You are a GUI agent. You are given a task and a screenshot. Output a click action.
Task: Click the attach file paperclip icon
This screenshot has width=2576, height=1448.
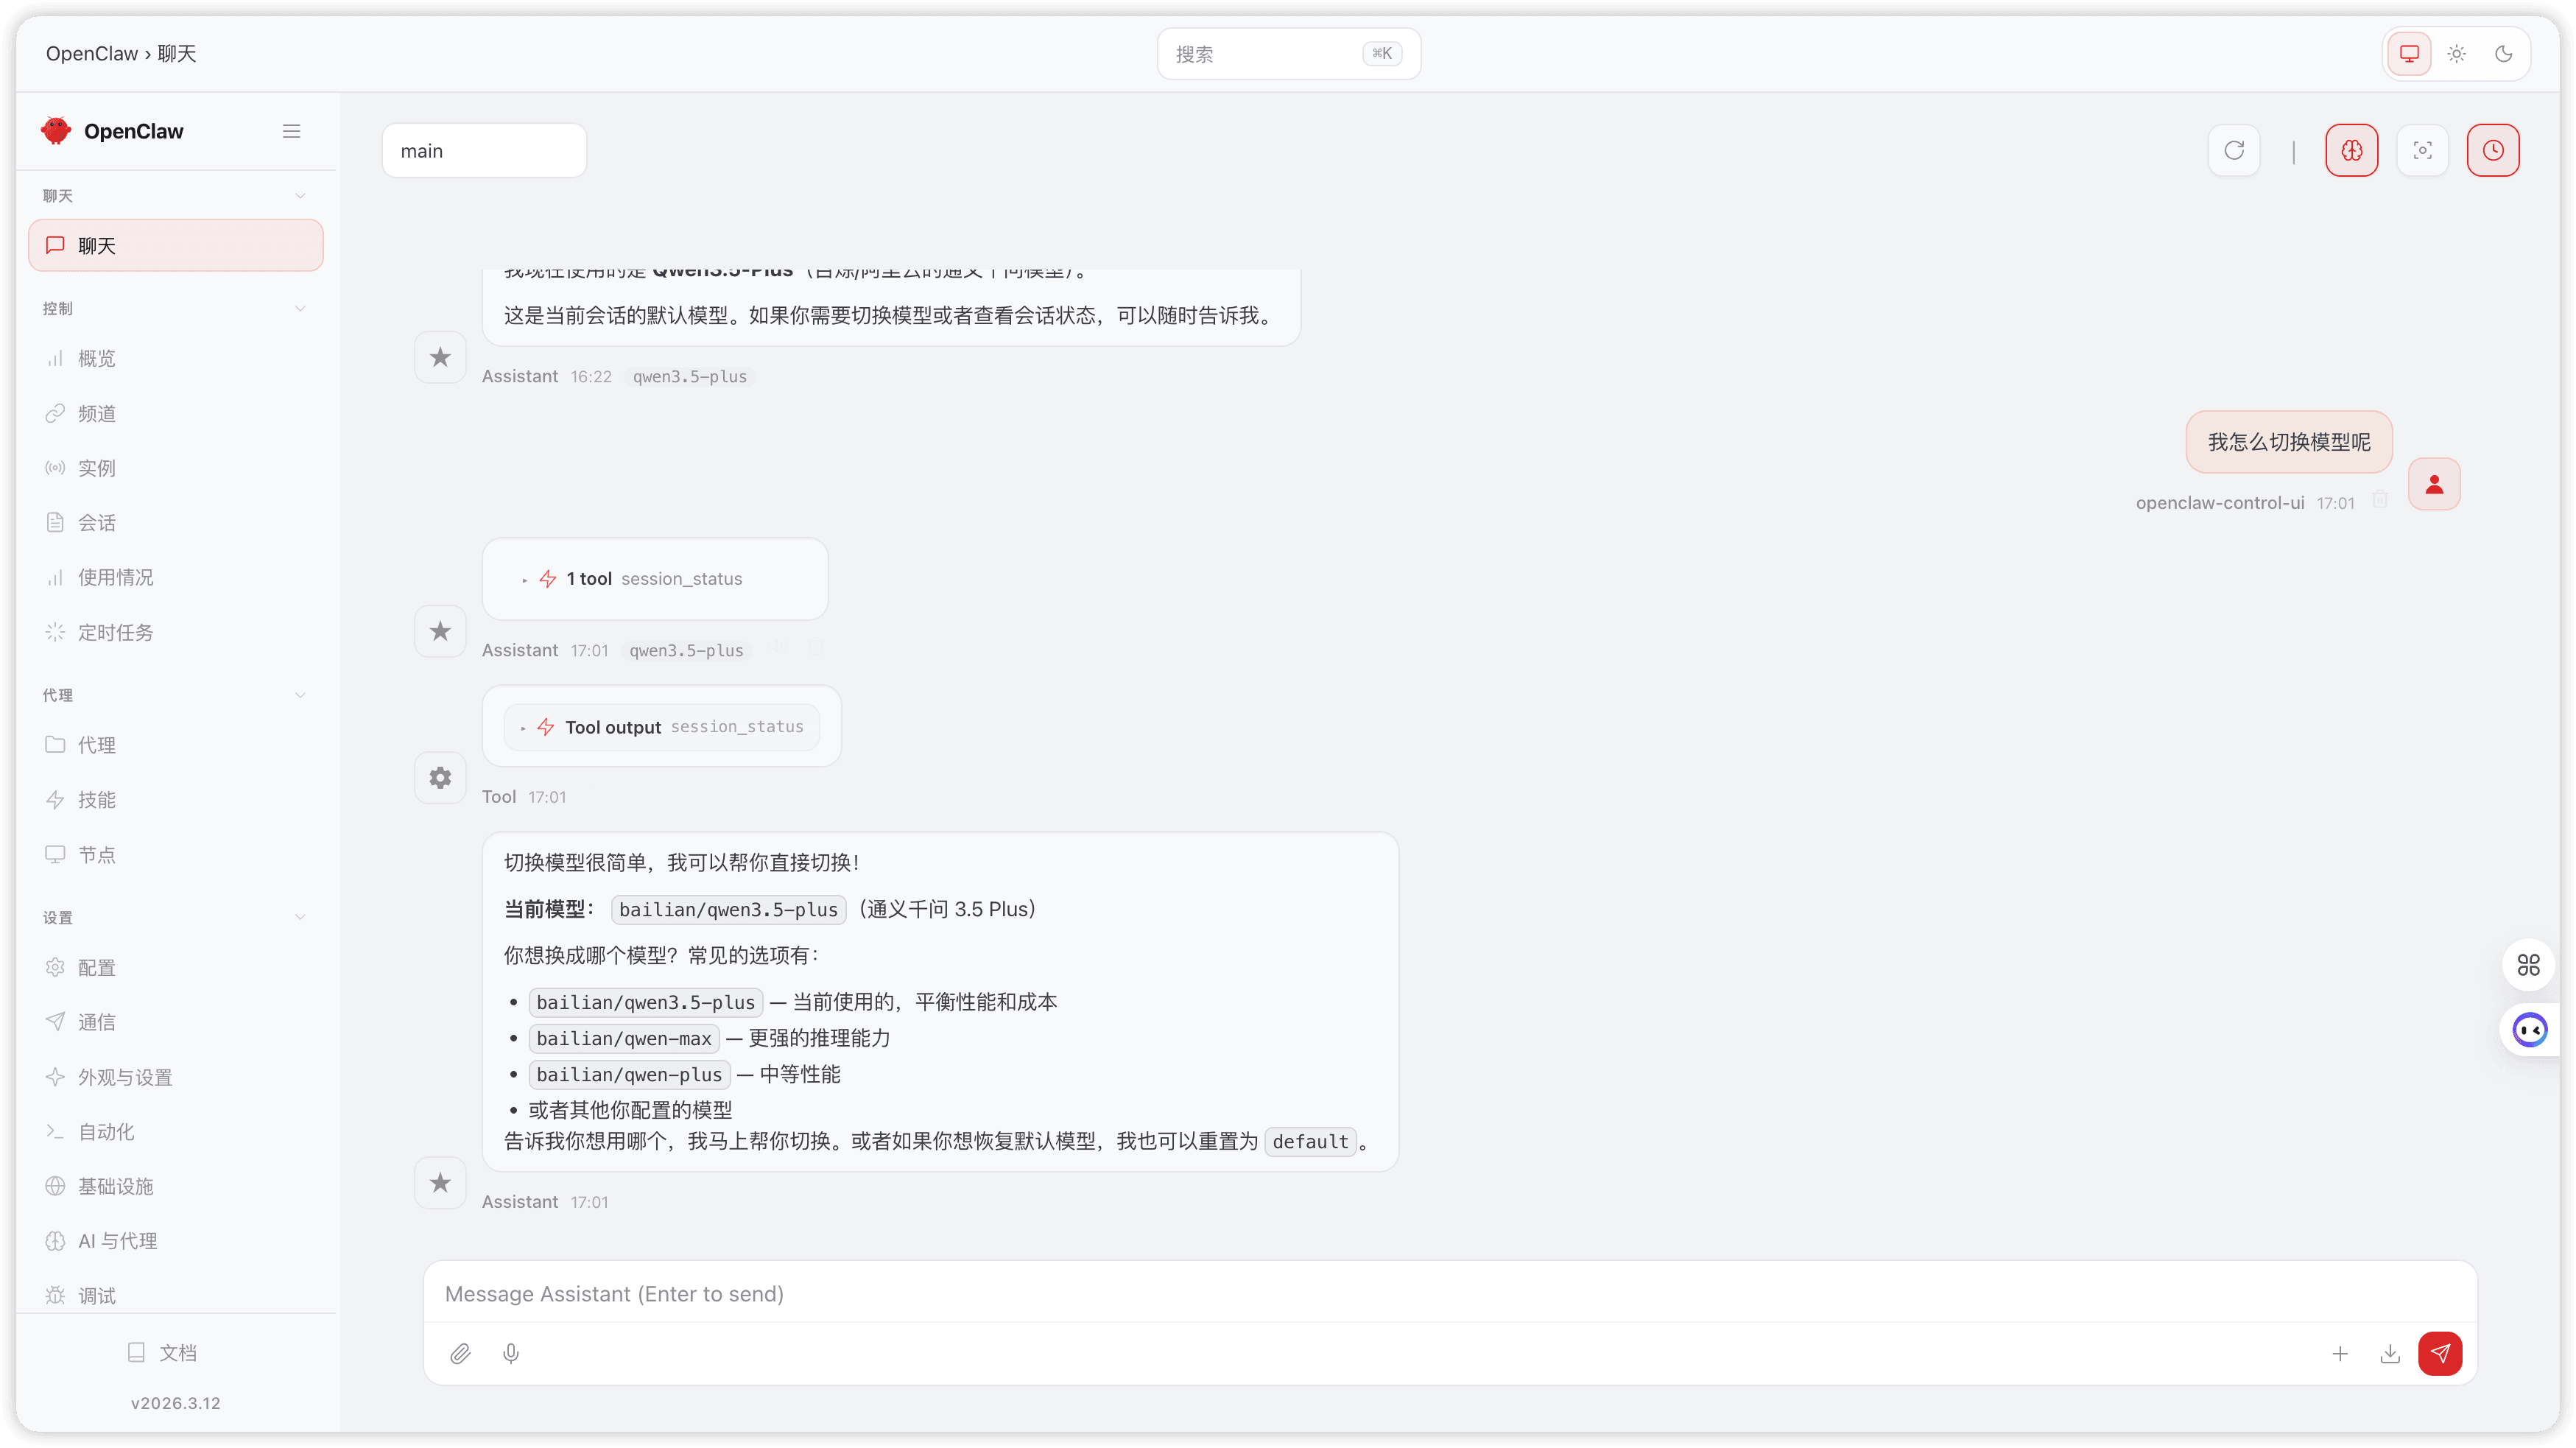tap(460, 1353)
